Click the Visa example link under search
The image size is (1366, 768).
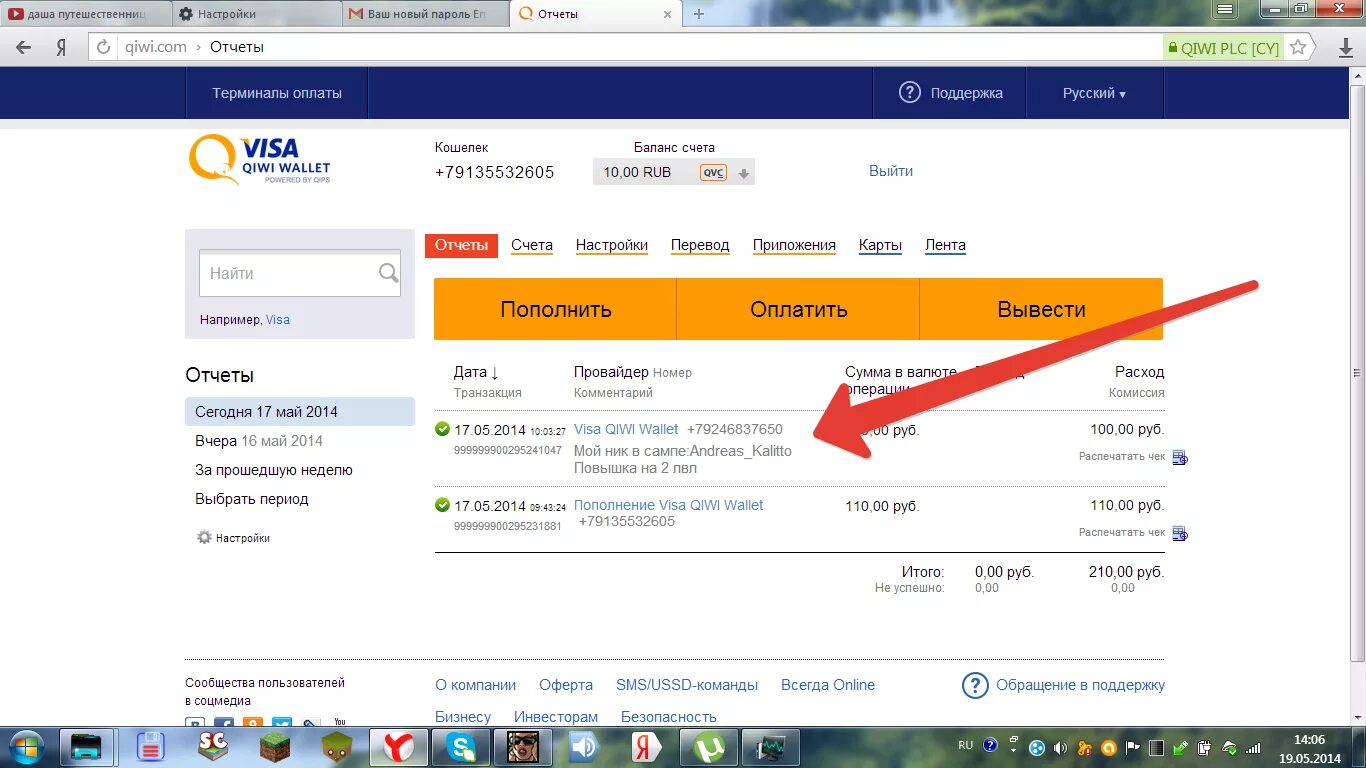click(278, 320)
